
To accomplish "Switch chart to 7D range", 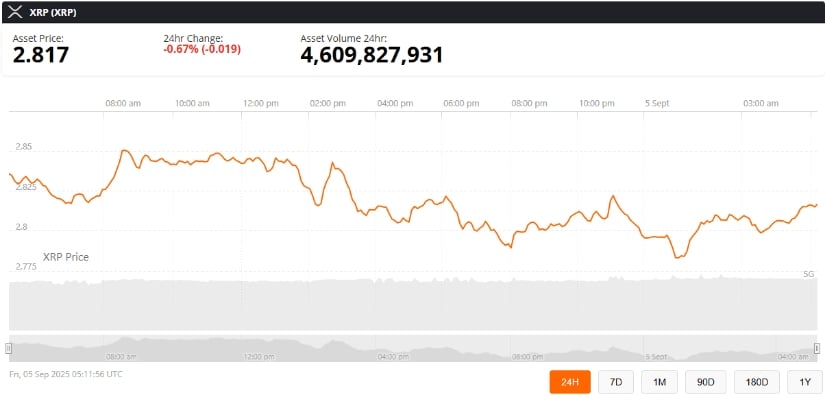I will (616, 382).
